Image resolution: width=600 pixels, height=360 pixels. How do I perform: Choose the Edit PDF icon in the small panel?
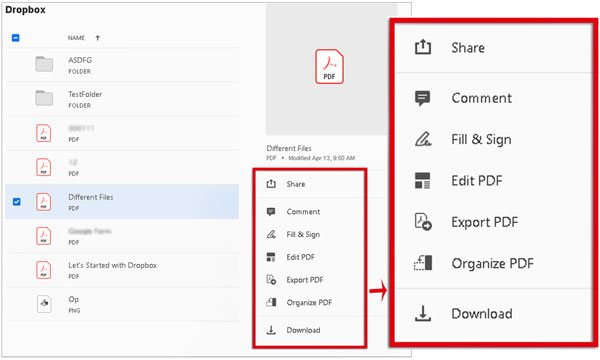point(271,257)
